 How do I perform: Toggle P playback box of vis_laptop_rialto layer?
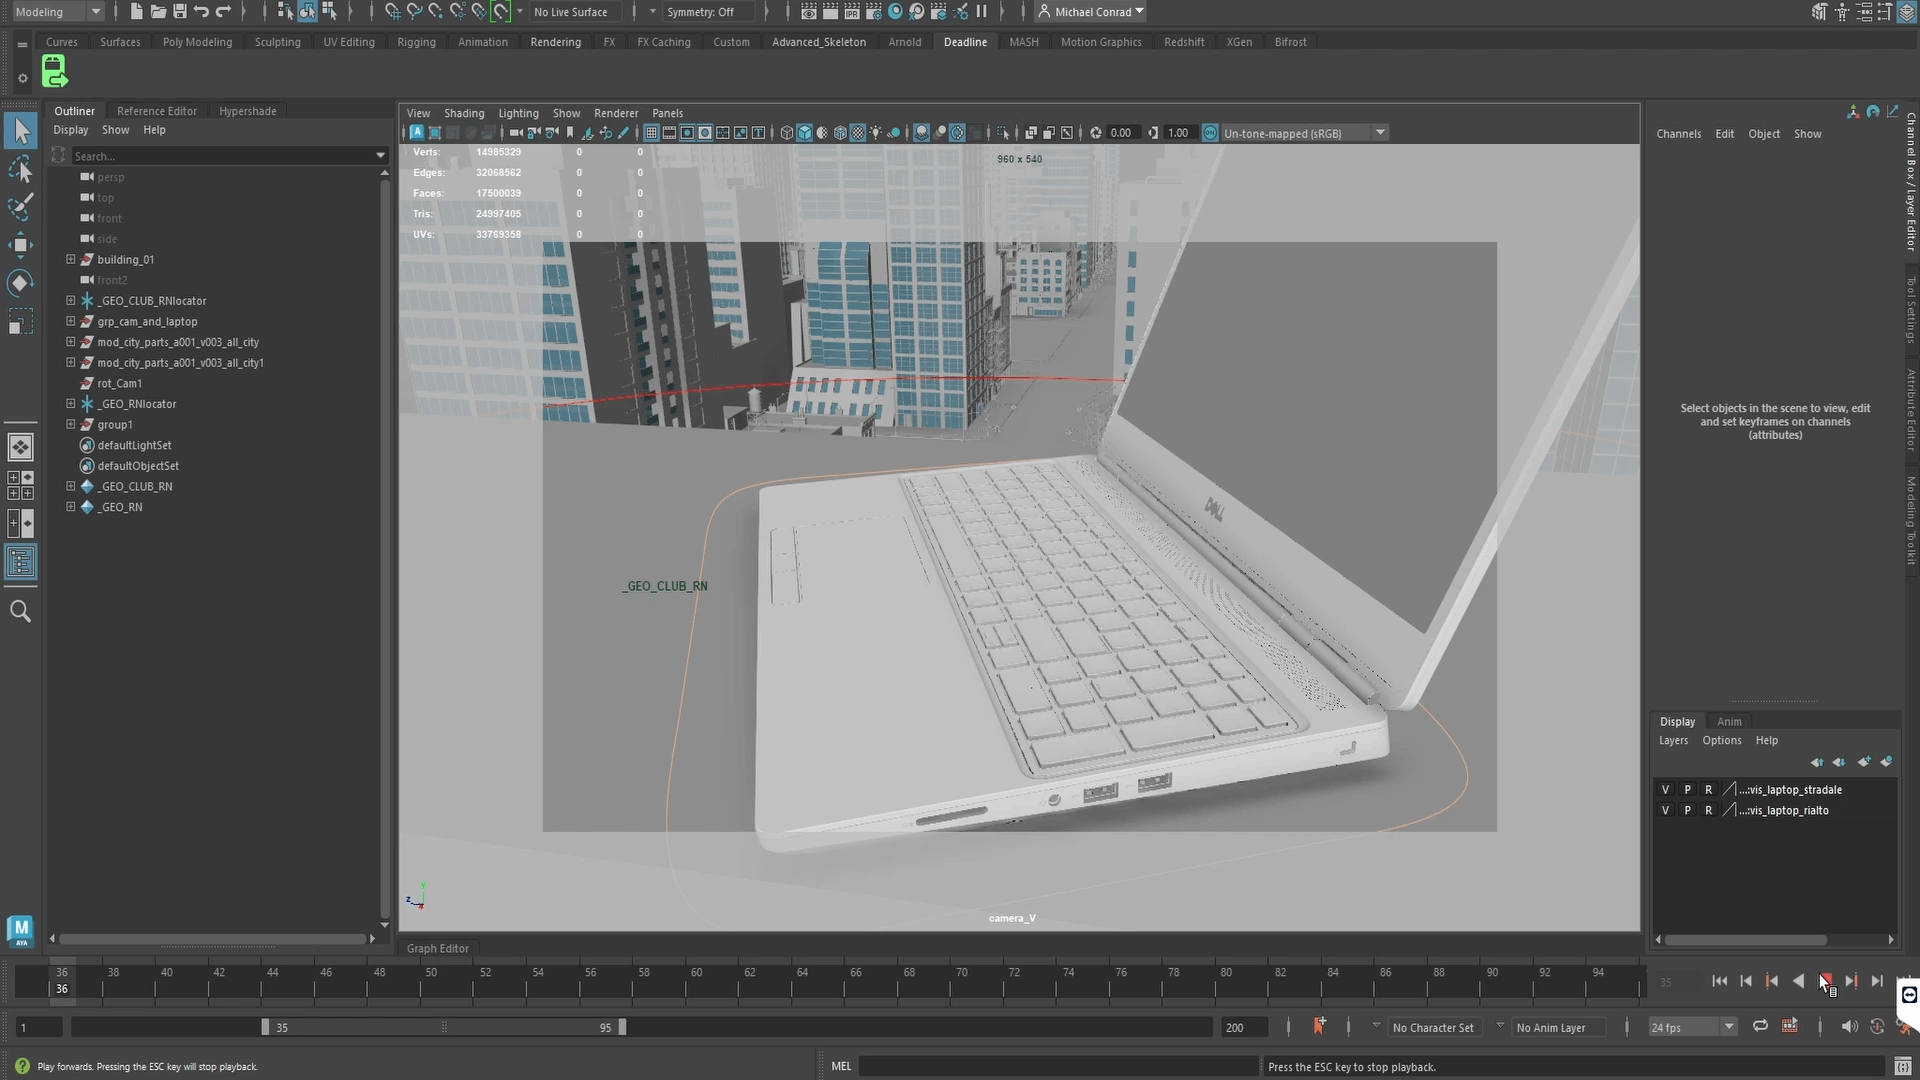[x=1687, y=811]
